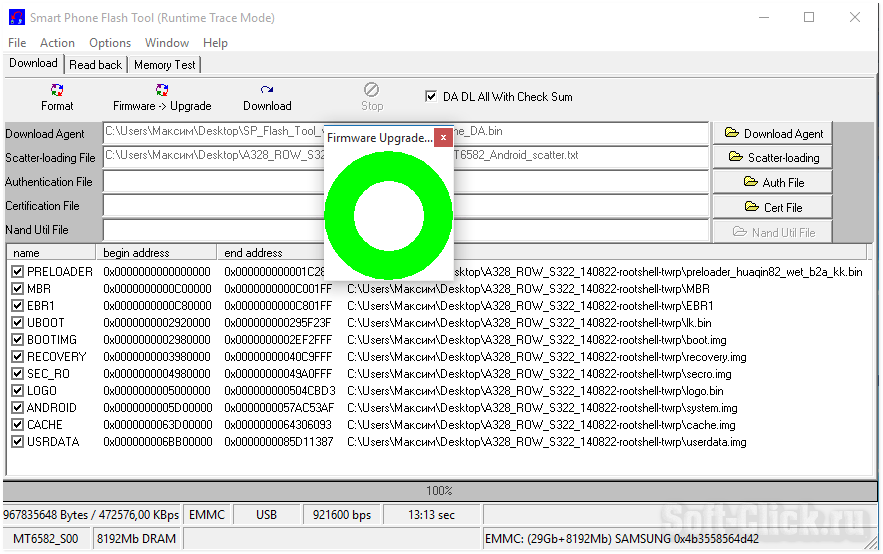
Task: Switch to the Memory Test tab
Action: 165,64
